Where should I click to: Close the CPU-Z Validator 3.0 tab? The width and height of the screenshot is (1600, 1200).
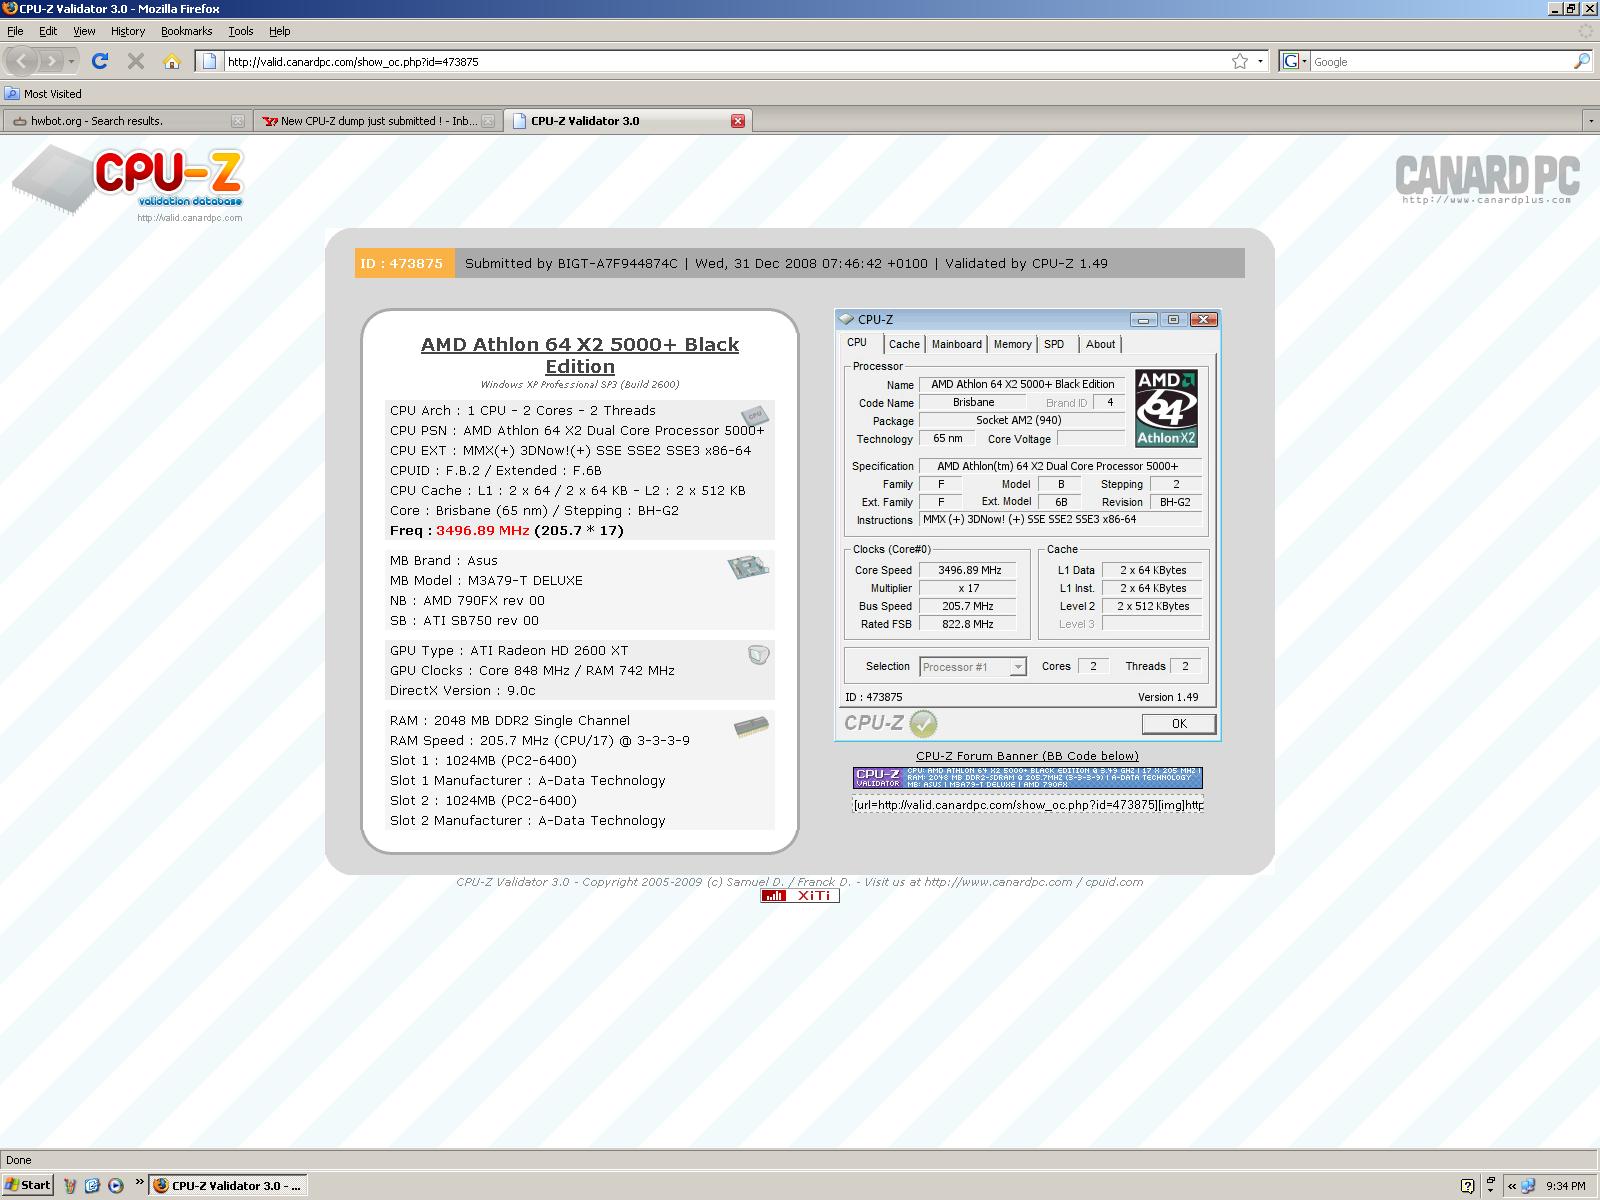(738, 121)
